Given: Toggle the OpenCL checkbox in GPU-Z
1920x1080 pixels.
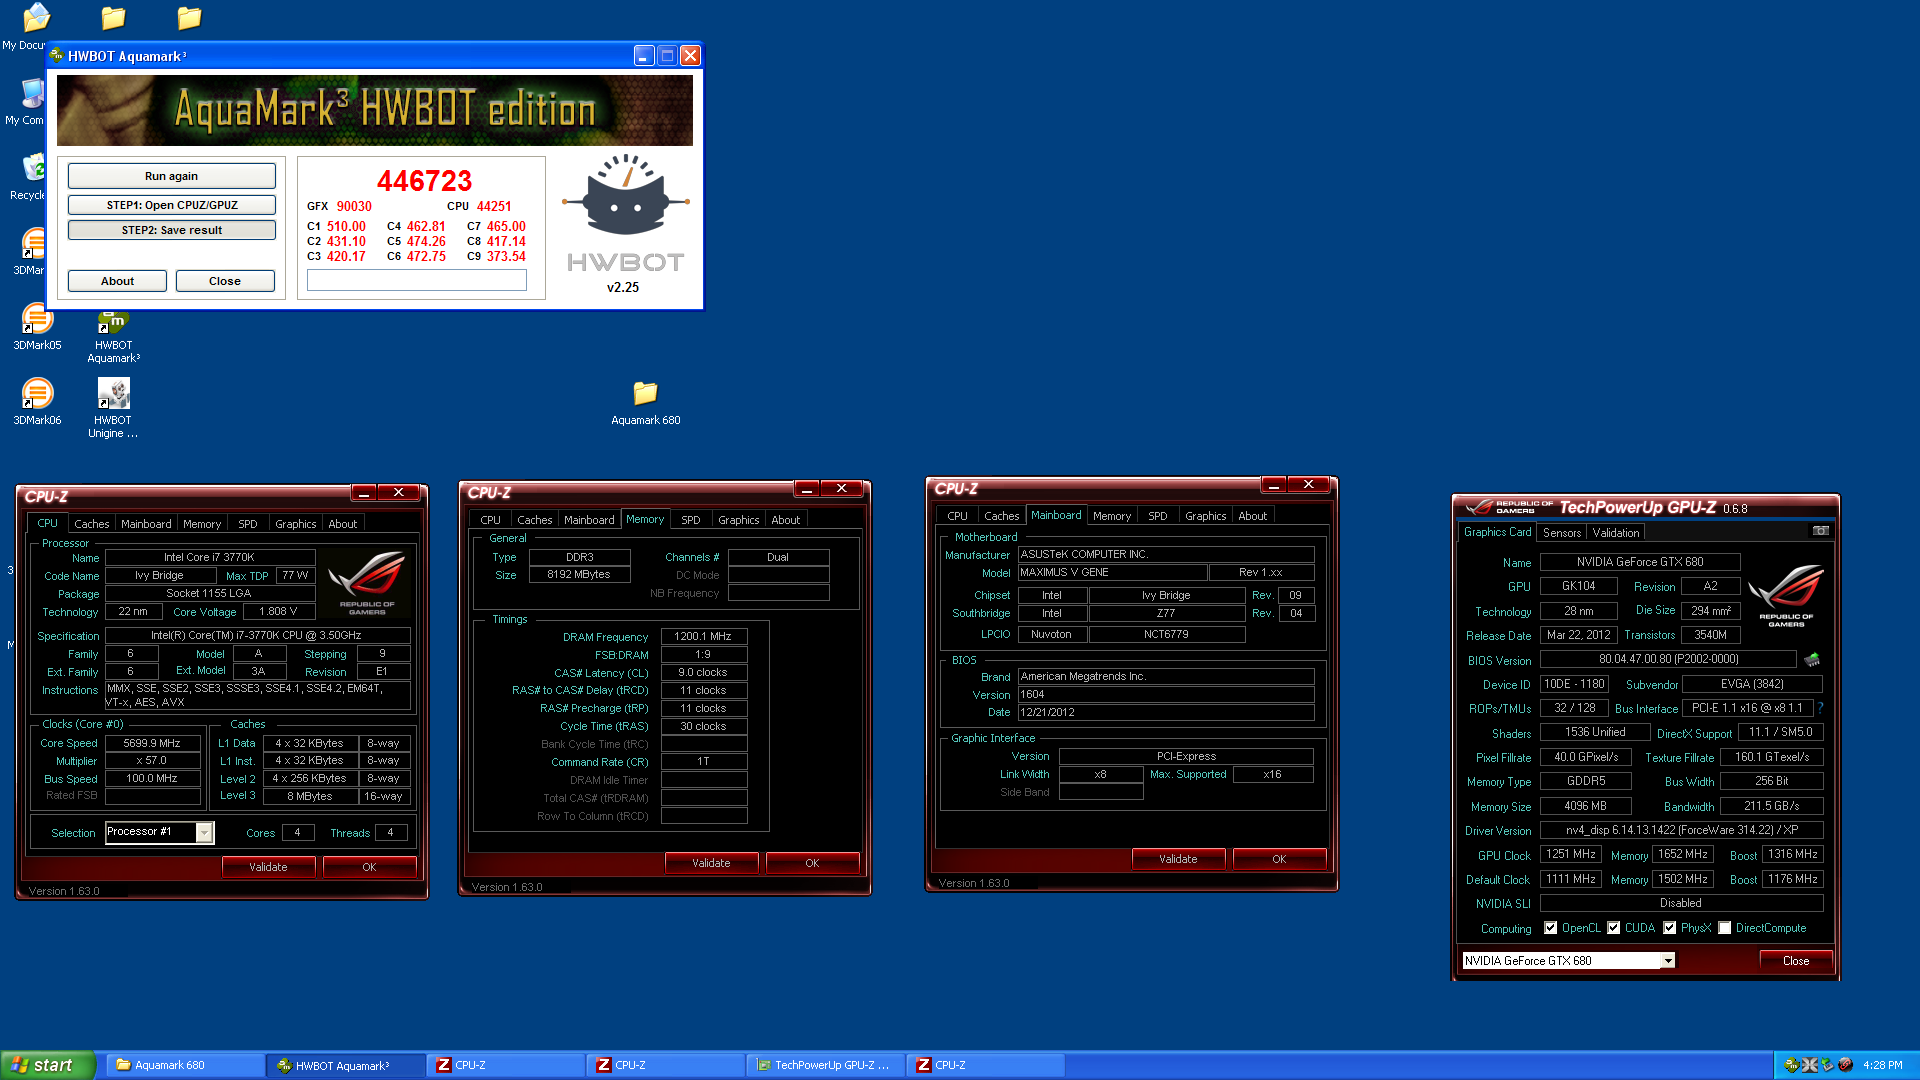Looking at the screenshot, I should (x=1550, y=928).
